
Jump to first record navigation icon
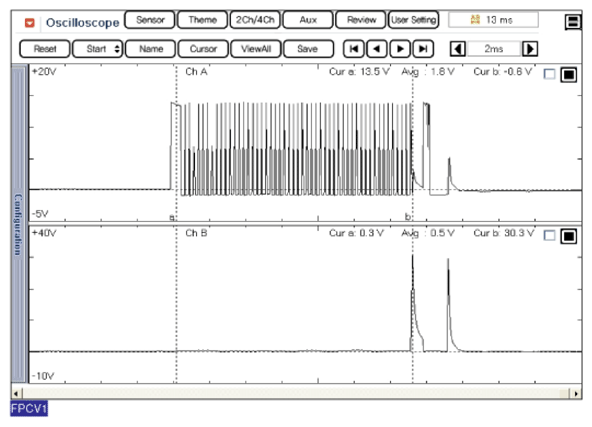(354, 49)
